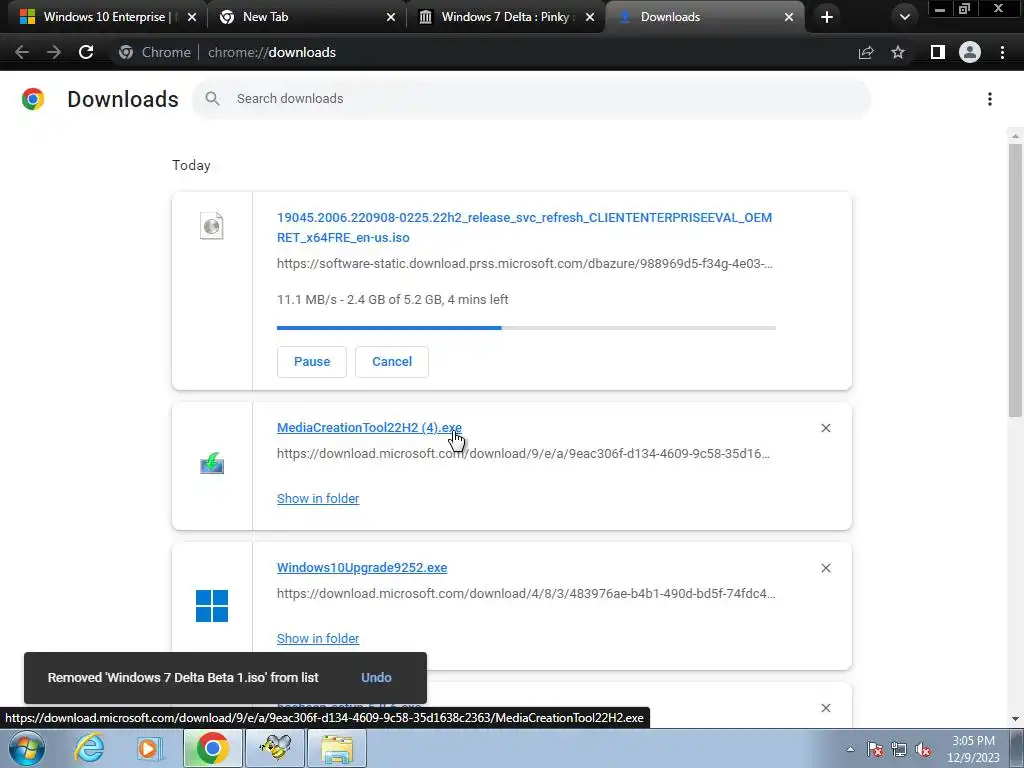The width and height of the screenshot is (1024, 768).
Task: Expand the tab search dropdown arrow
Action: (904, 17)
